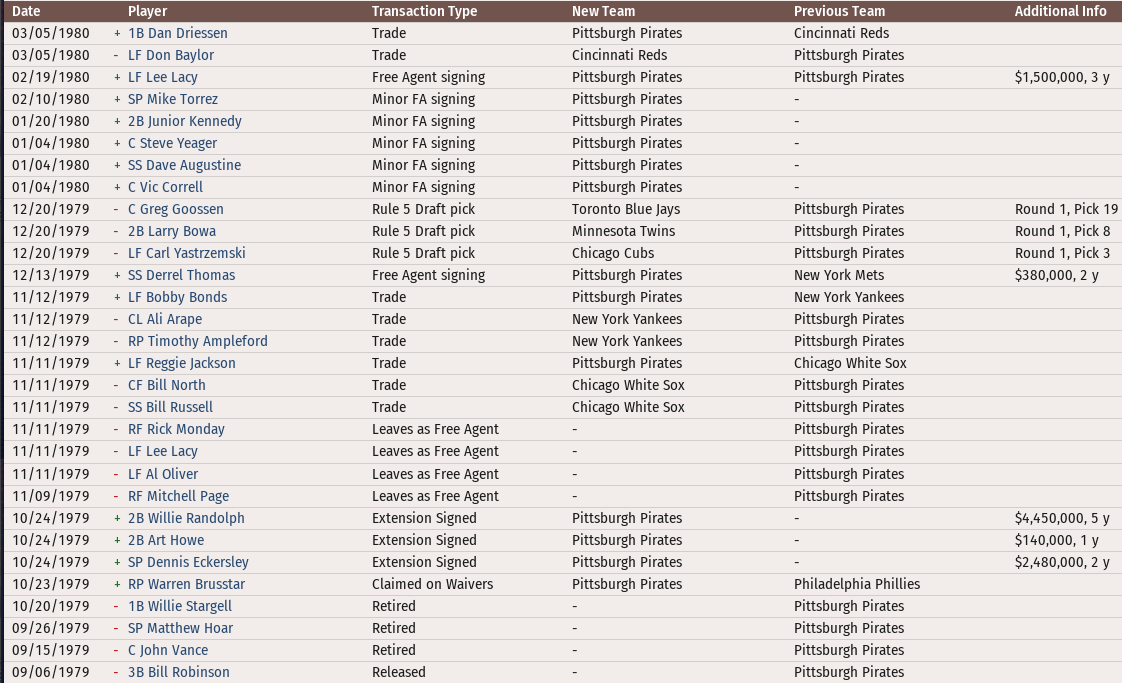Click the 'Minnesota Twins' team cell
The width and height of the screenshot is (1122, 686).
pyautogui.click(x=623, y=231)
